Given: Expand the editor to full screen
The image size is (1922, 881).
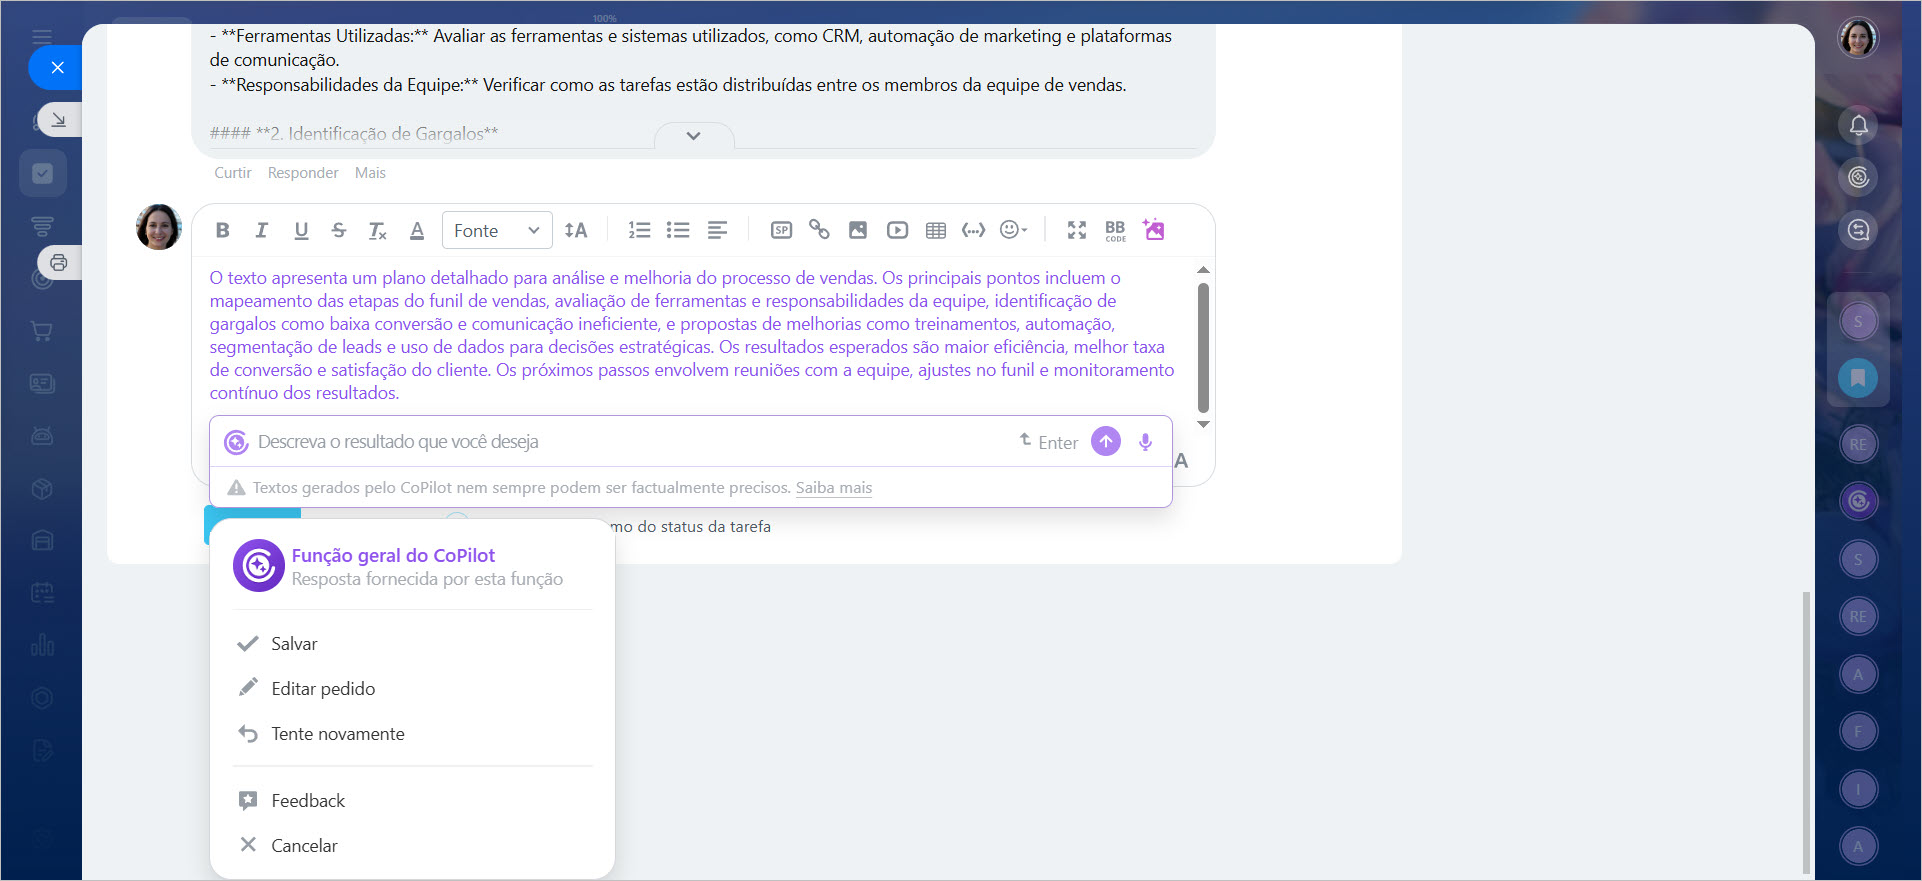Looking at the screenshot, I should [x=1077, y=230].
